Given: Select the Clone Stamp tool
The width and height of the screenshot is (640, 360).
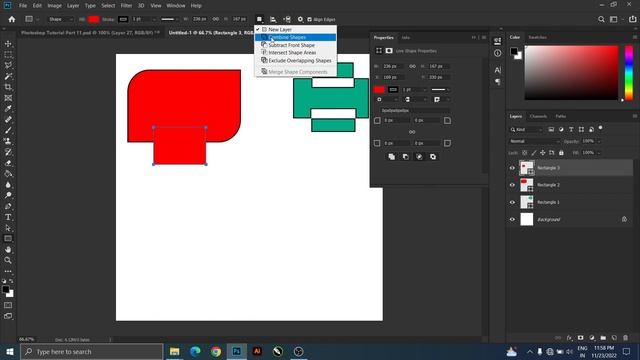Looking at the screenshot, I should pos(8,141).
